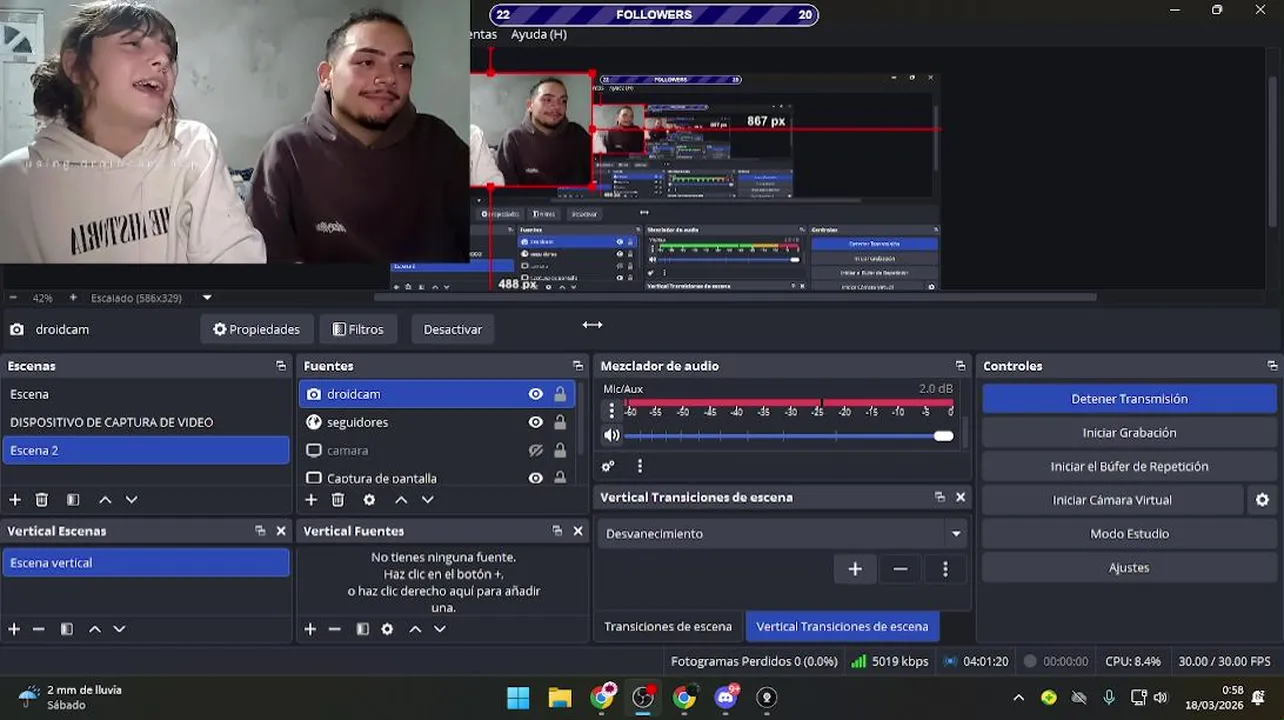
Task: Open filters icon in the Vertical Escenas toolbar
Action: (x=67, y=629)
